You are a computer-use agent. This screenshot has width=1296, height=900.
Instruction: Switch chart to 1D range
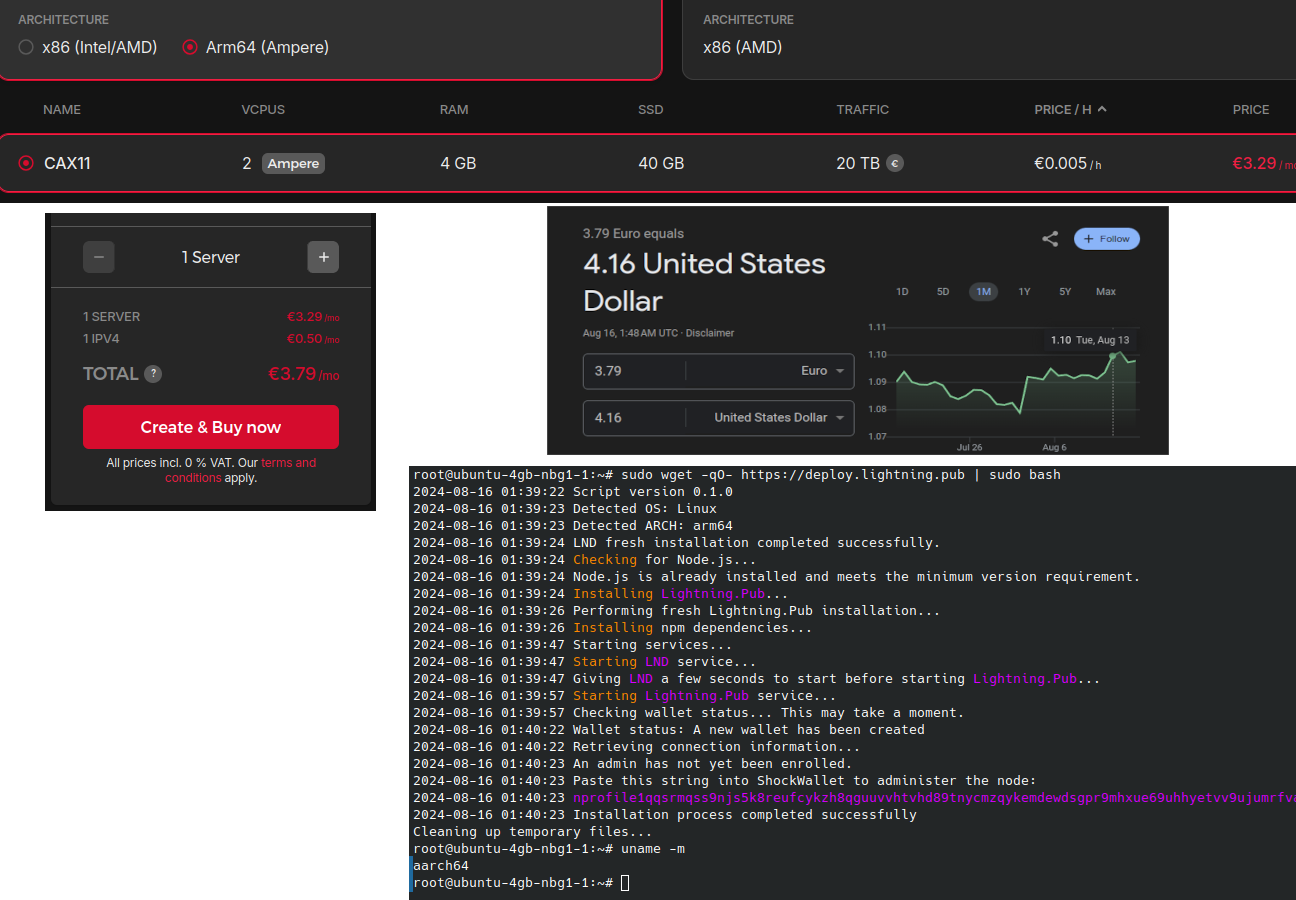tap(902, 292)
